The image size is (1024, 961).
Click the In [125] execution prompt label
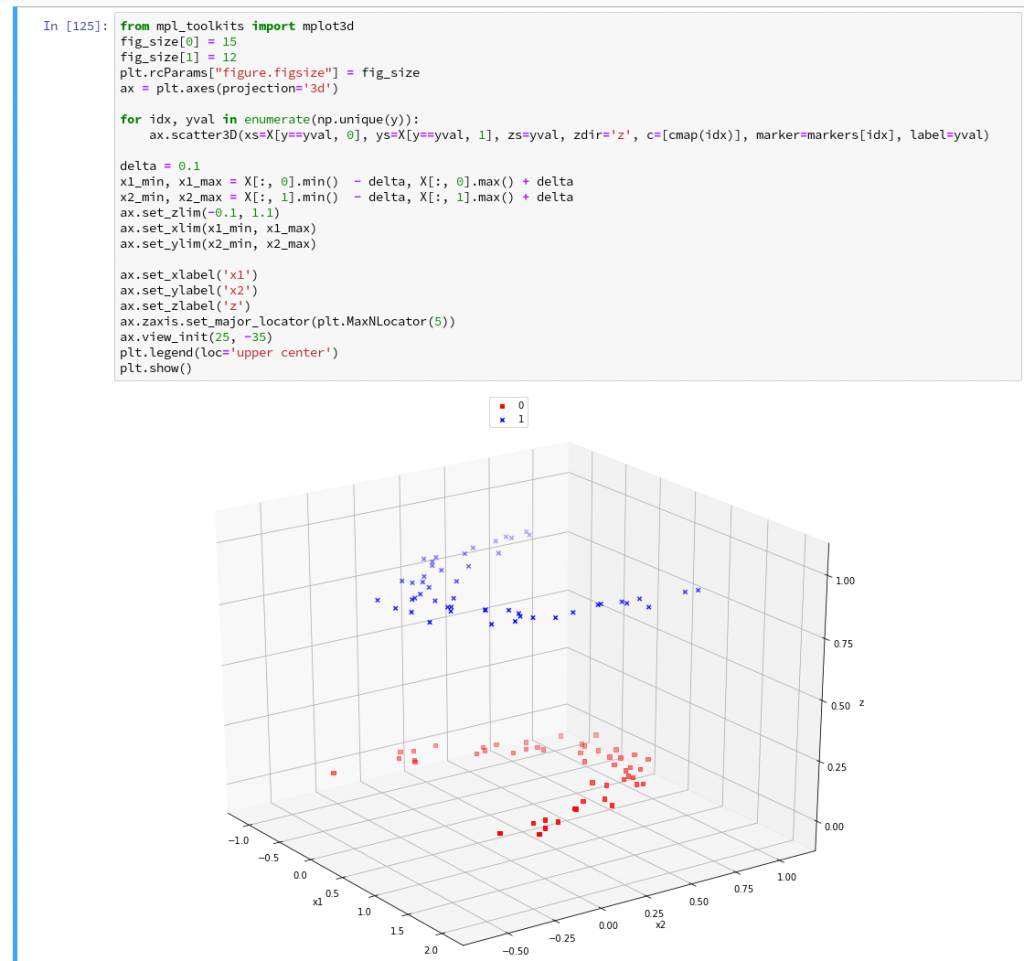coord(72,26)
